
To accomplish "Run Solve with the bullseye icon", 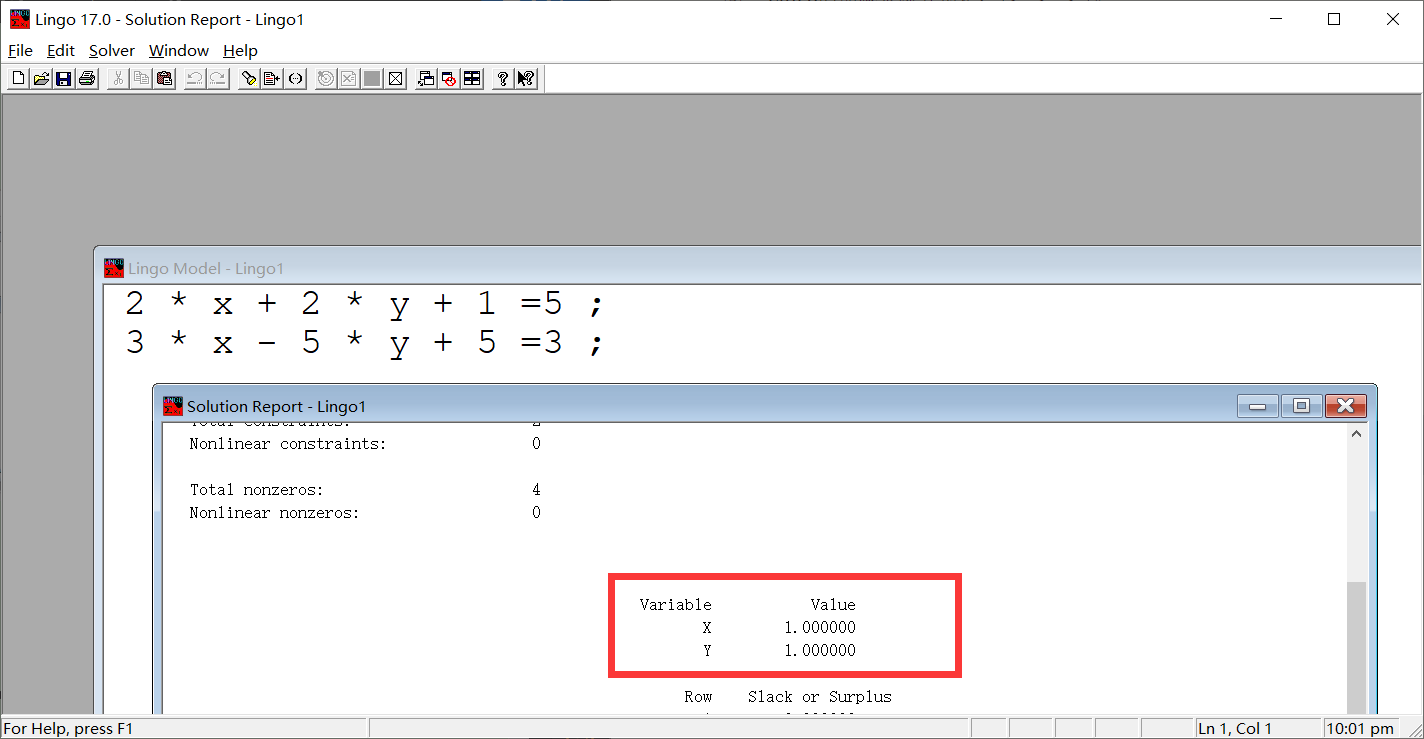I will 326,79.
